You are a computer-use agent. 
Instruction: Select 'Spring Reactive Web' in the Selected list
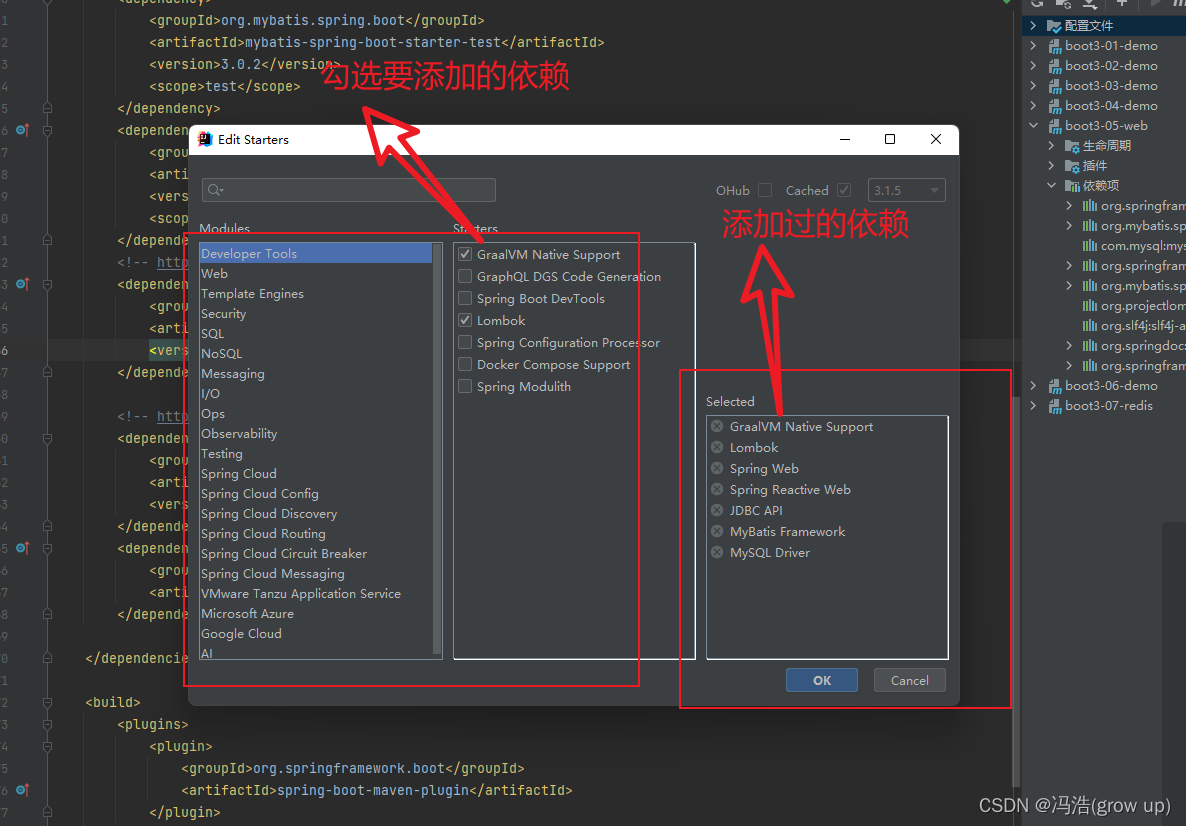click(x=790, y=489)
